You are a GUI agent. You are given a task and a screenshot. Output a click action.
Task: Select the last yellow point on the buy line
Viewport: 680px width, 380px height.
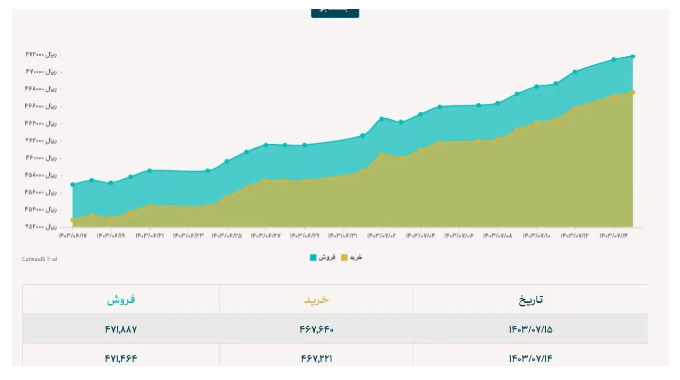tap(633, 92)
